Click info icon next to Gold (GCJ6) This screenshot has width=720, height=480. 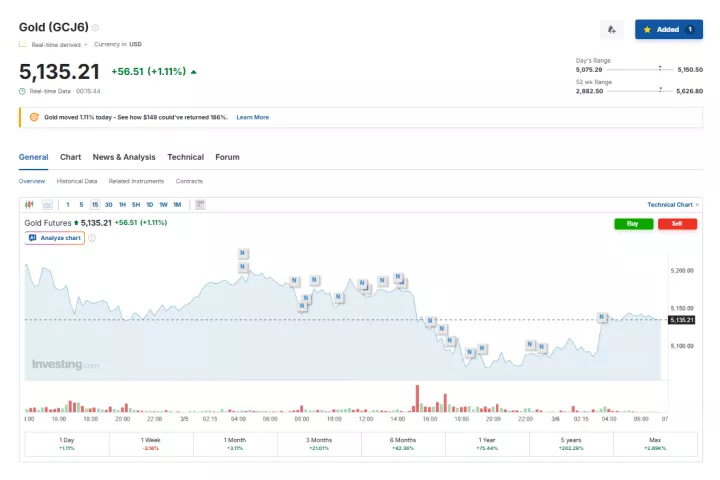click(x=96, y=27)
